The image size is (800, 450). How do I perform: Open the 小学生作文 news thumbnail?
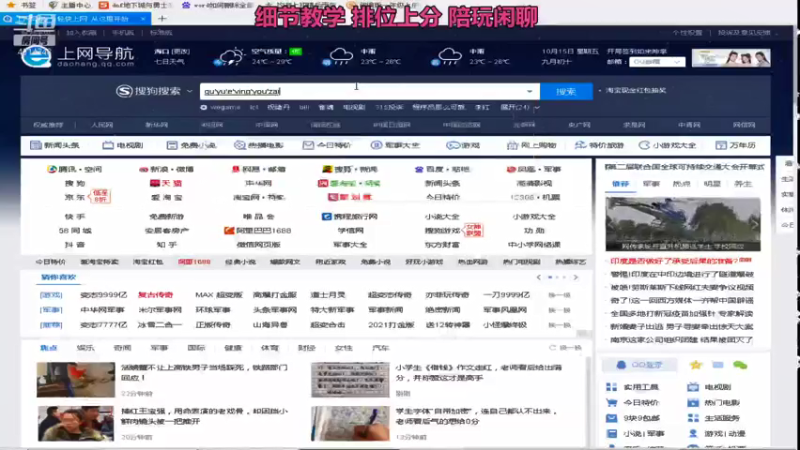[350, 380]
